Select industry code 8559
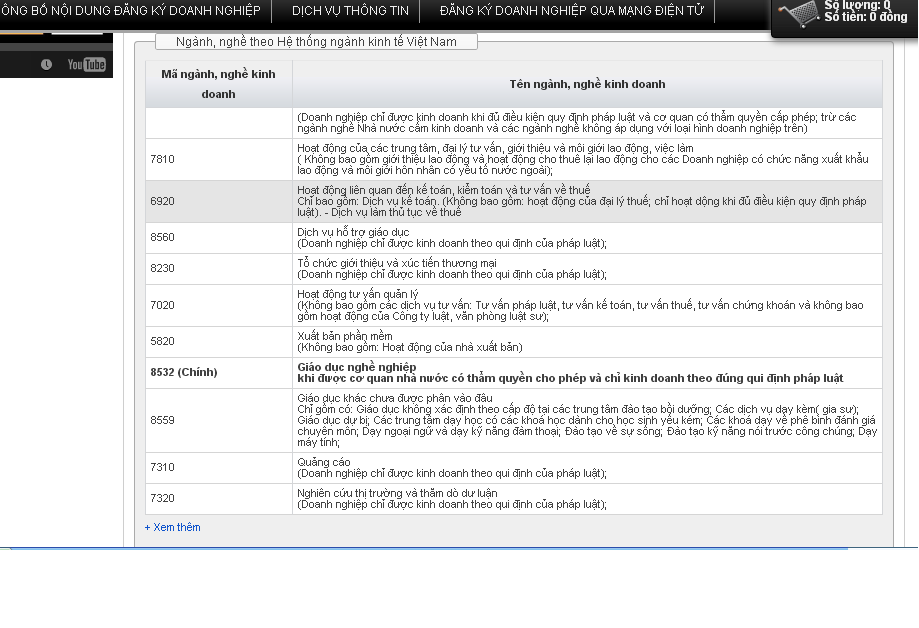This screenshot has height=628, width=919. 162,420
